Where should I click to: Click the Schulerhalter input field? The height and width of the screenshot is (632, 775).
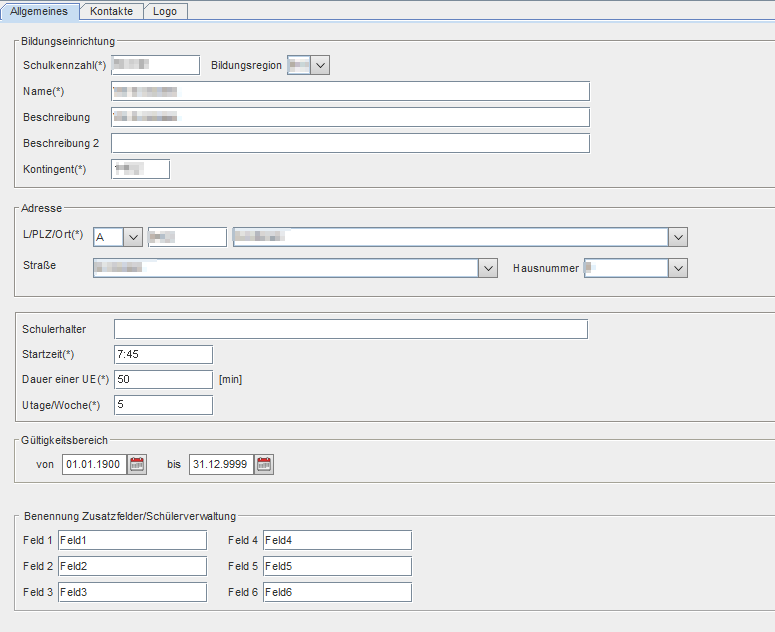pos(351,329)
